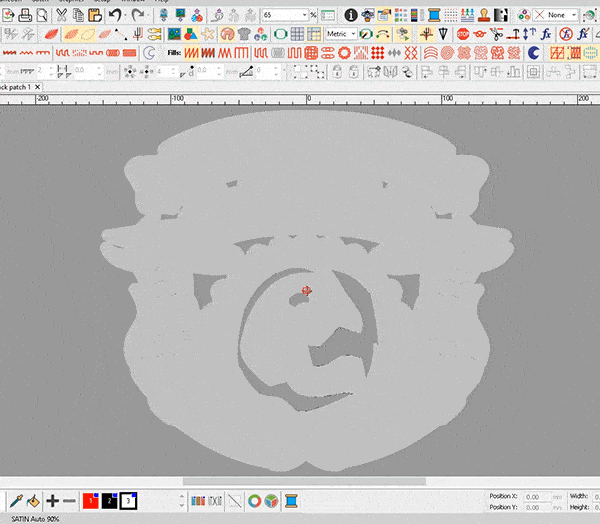Click the Position X field

coord(537,497)
